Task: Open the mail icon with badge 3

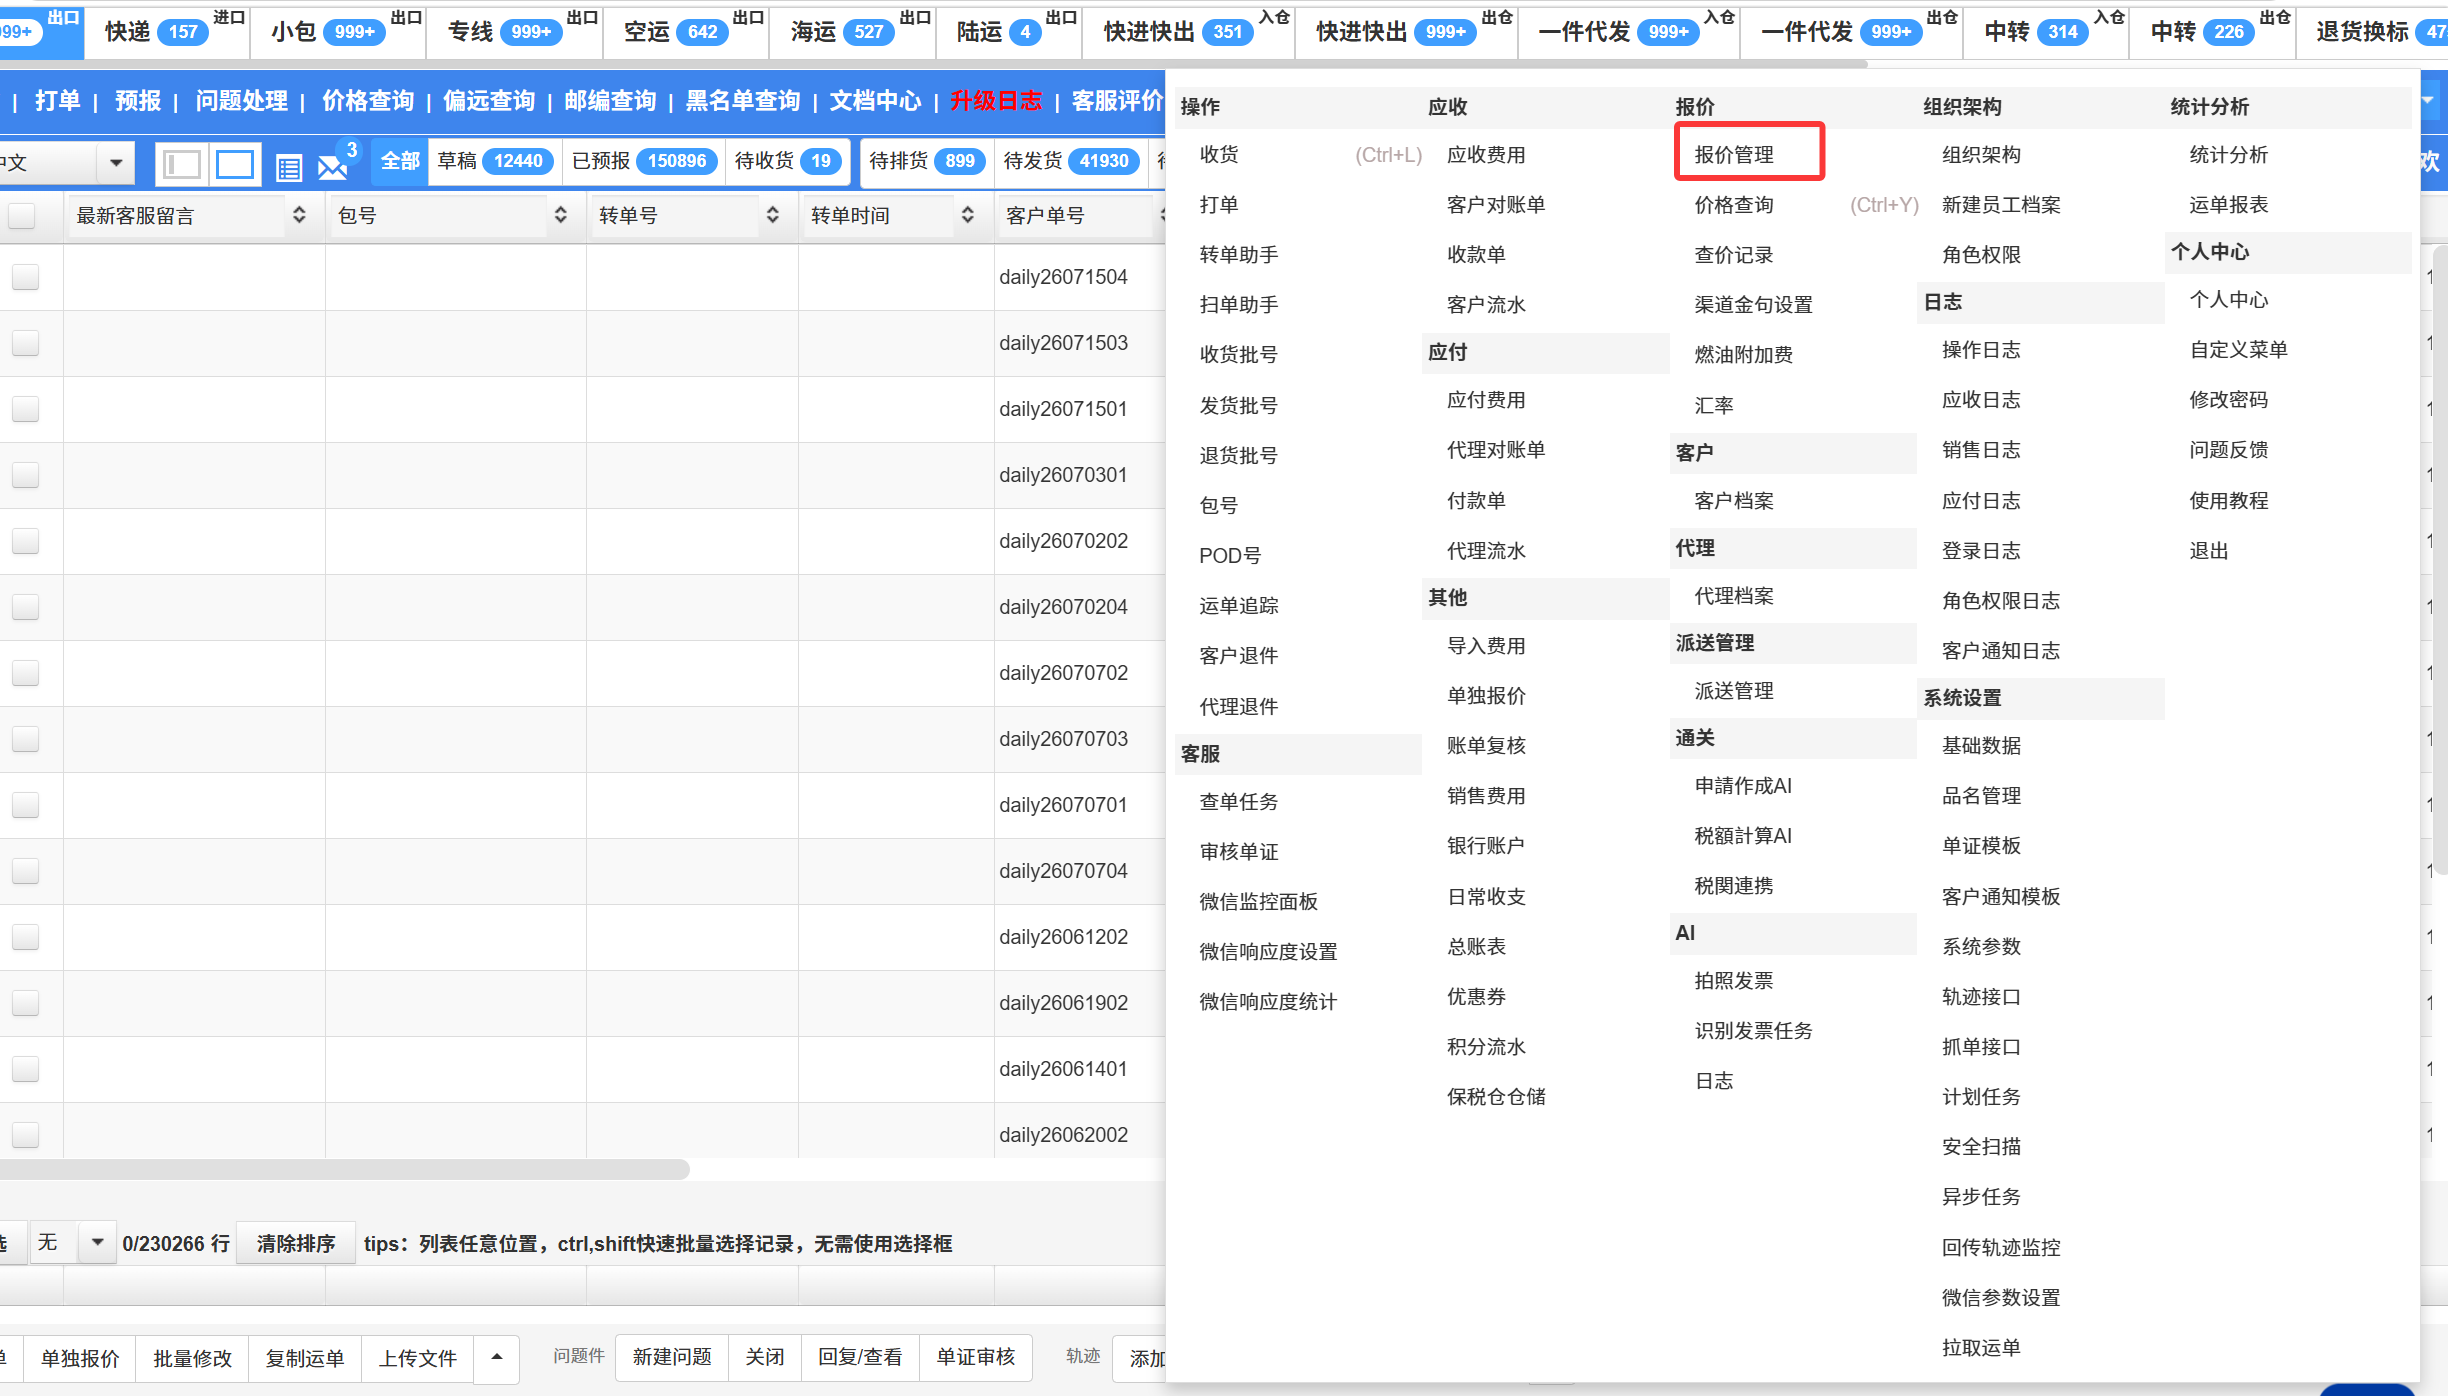Action: [333, 166]
